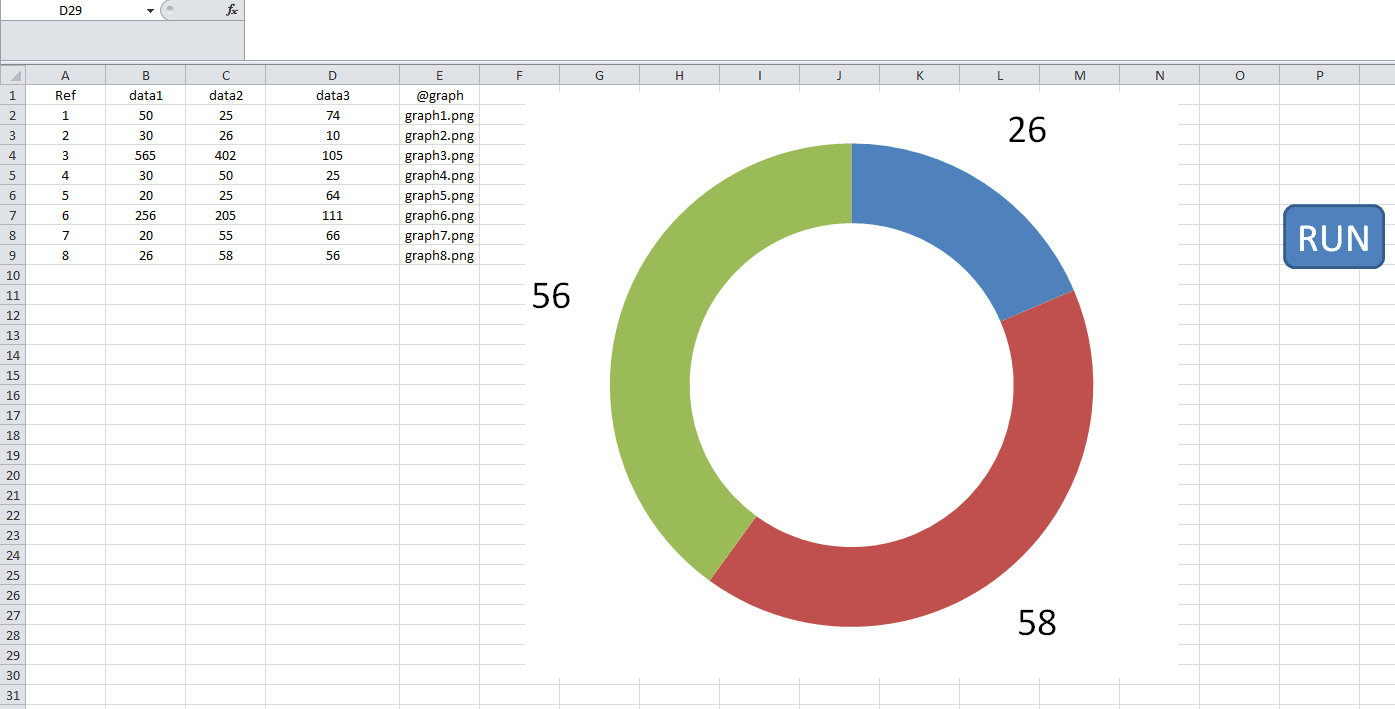Select row 9 by its header
The width and height of the screenshot is (1395, 709).
(x=13, y=255)
